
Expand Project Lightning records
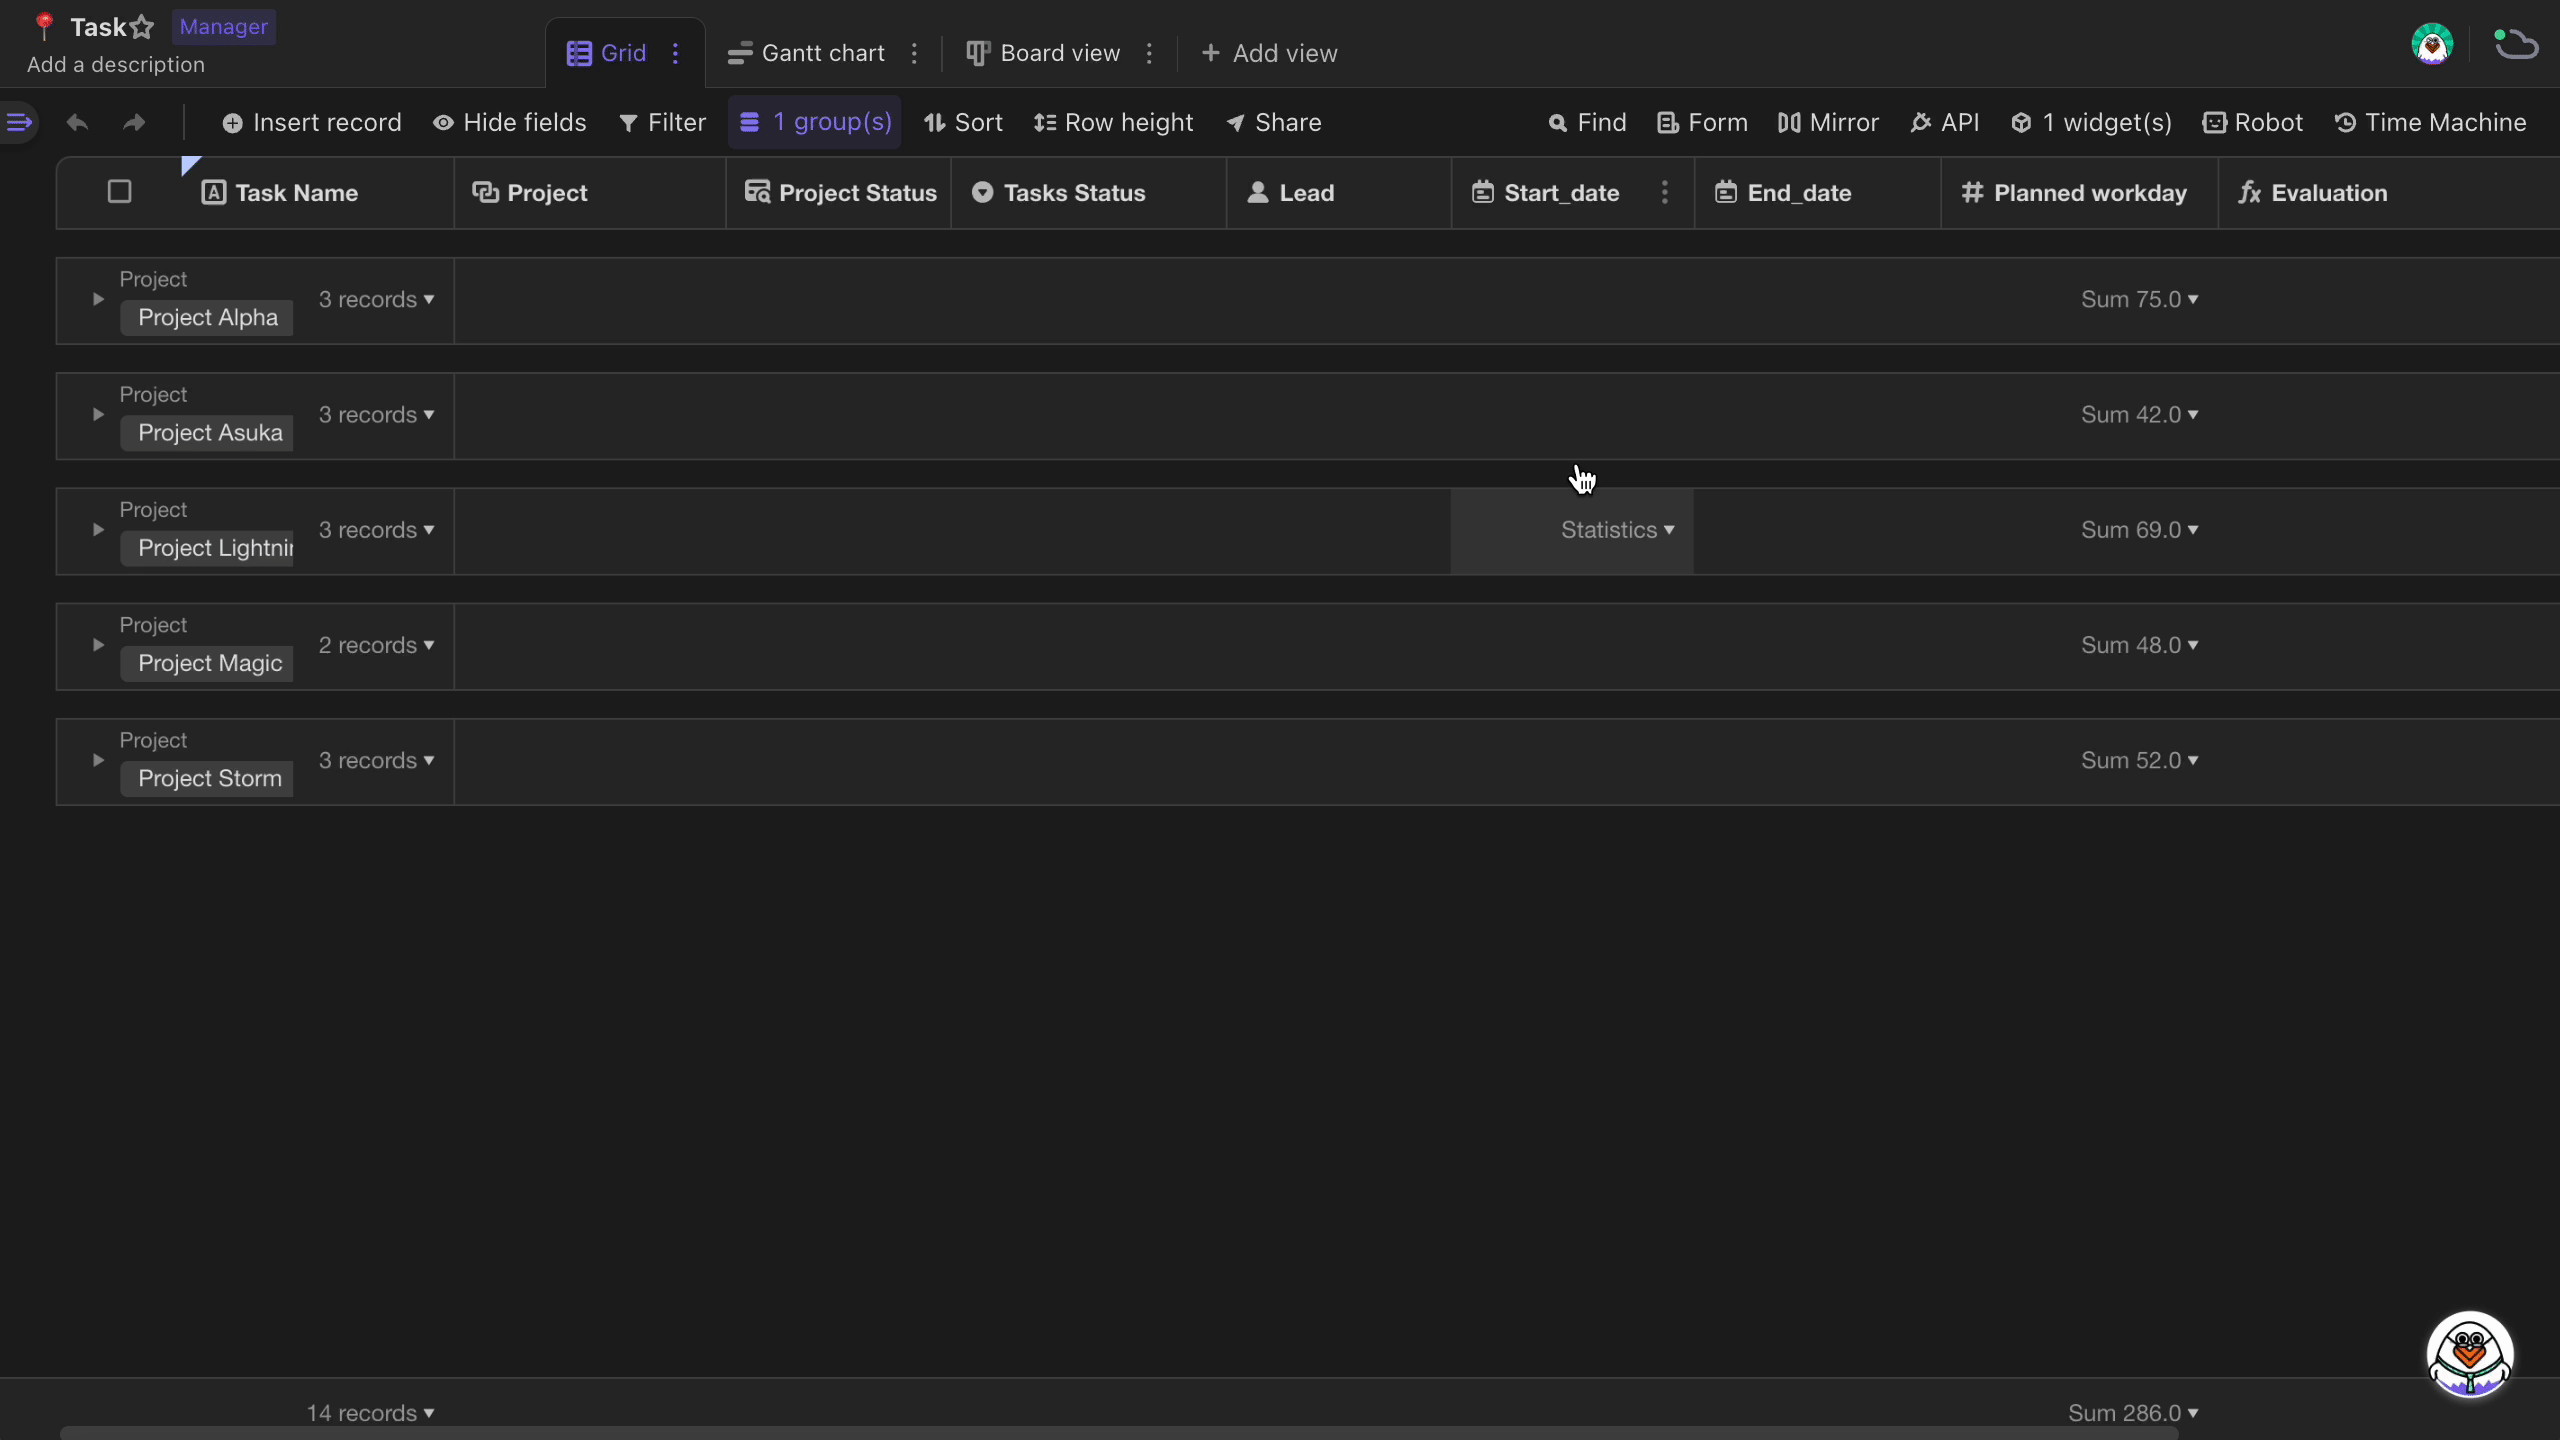click(x=98, y=531)
